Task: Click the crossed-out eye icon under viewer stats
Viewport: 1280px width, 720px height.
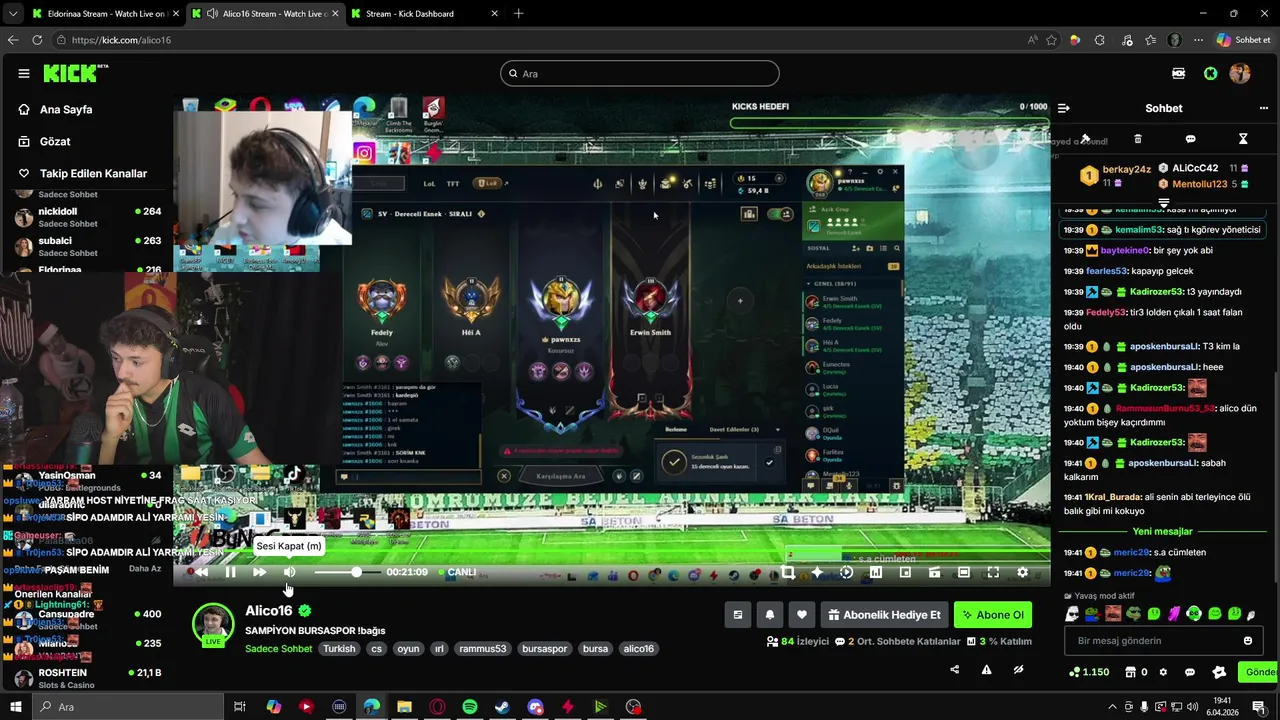Action: pos(1018,670)
